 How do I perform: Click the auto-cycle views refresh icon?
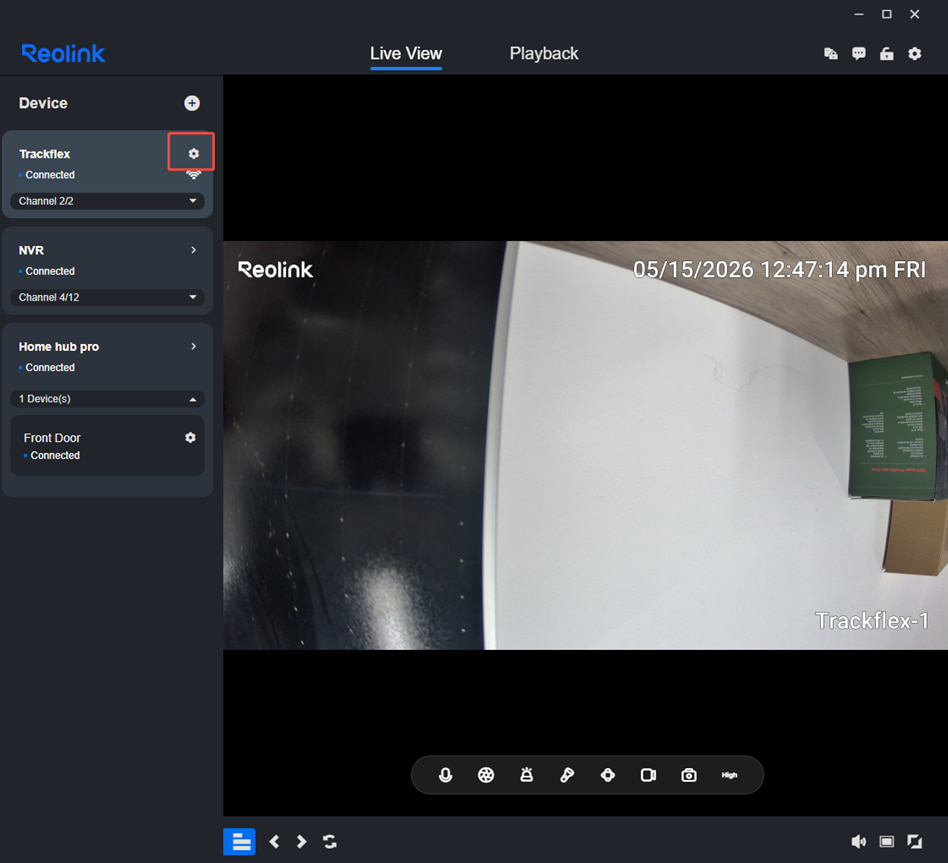tap(330, 841)
